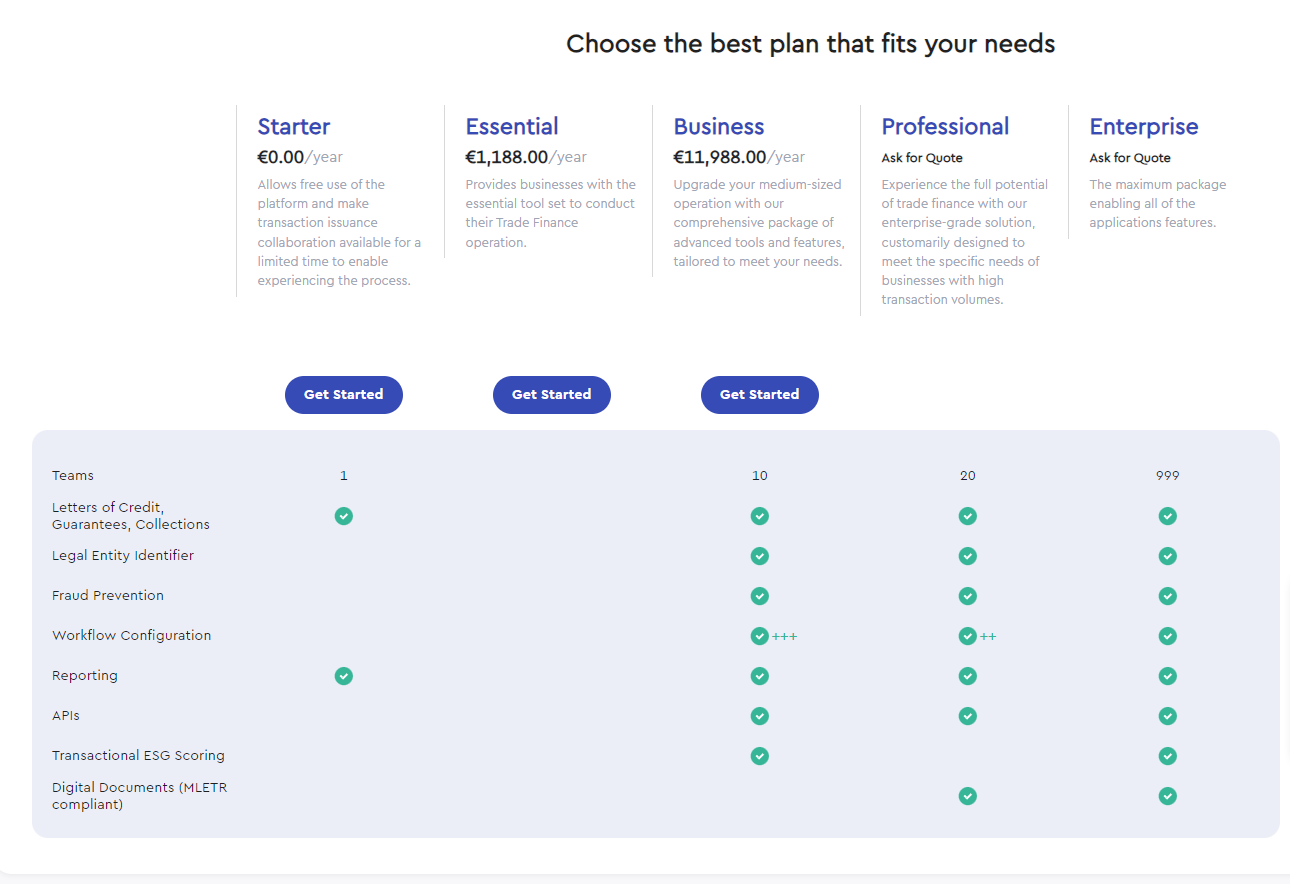Click Ask for Quote under Professional

click(922, 158)
